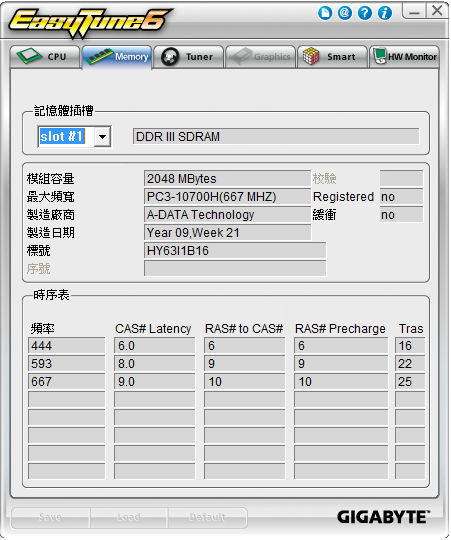Click the Tras value 25 cell
The image size is (451, 540).
pyautogui.click(x=410, y=382)
